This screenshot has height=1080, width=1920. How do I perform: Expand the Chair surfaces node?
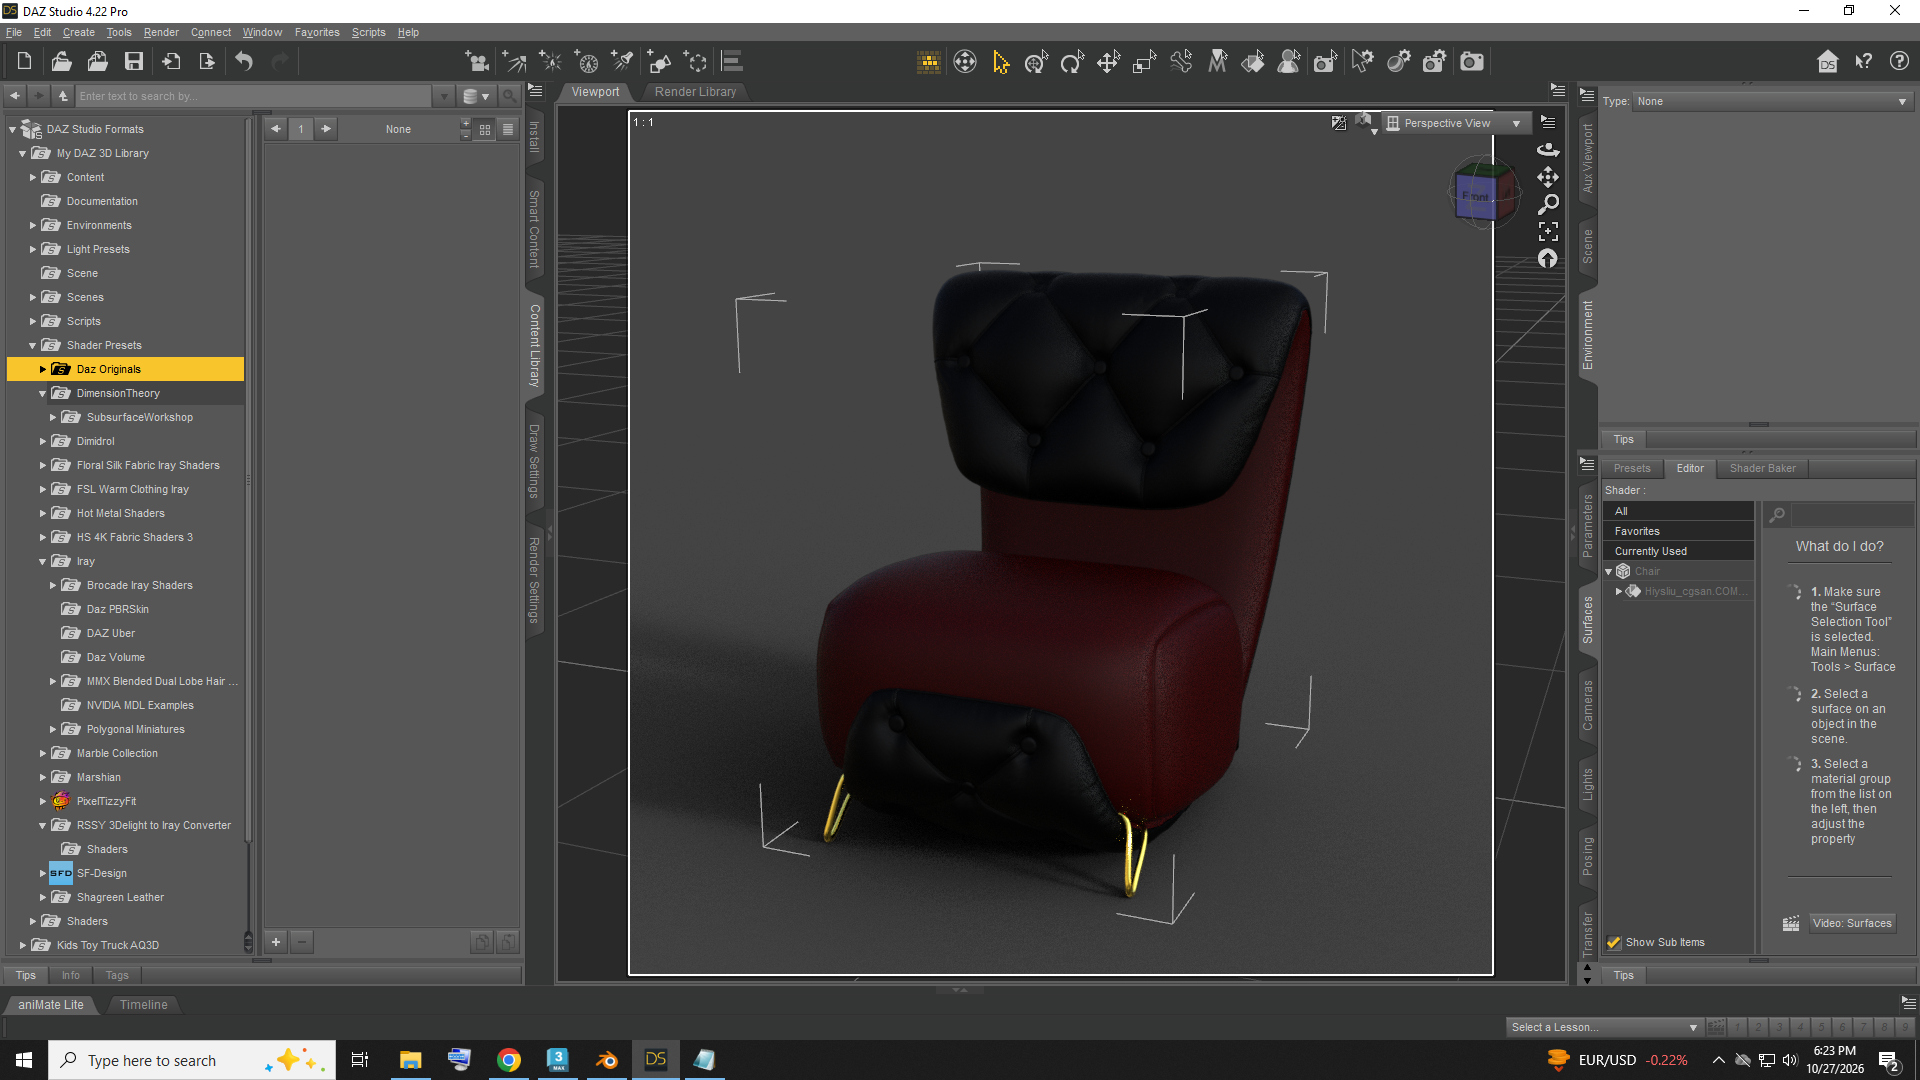[x=1609, y=572]
